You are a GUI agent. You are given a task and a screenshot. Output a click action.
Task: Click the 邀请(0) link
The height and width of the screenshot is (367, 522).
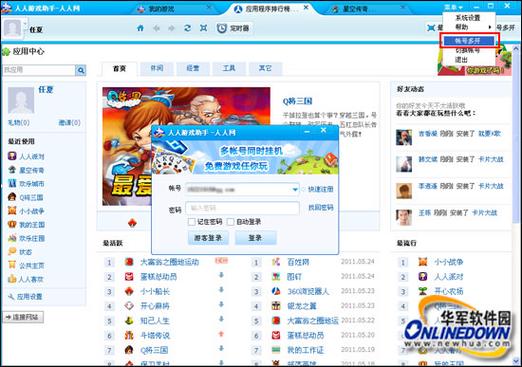point(70,123)
